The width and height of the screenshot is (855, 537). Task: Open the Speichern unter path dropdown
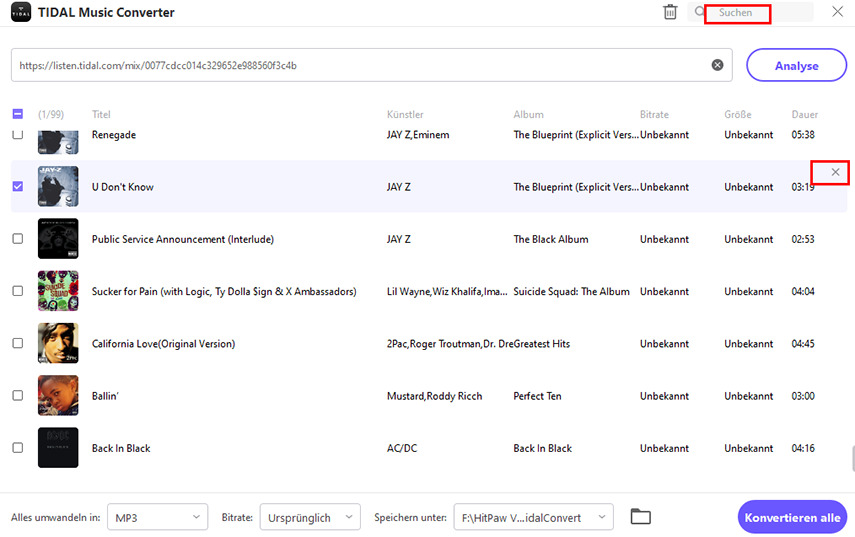(x=534, y=517)
